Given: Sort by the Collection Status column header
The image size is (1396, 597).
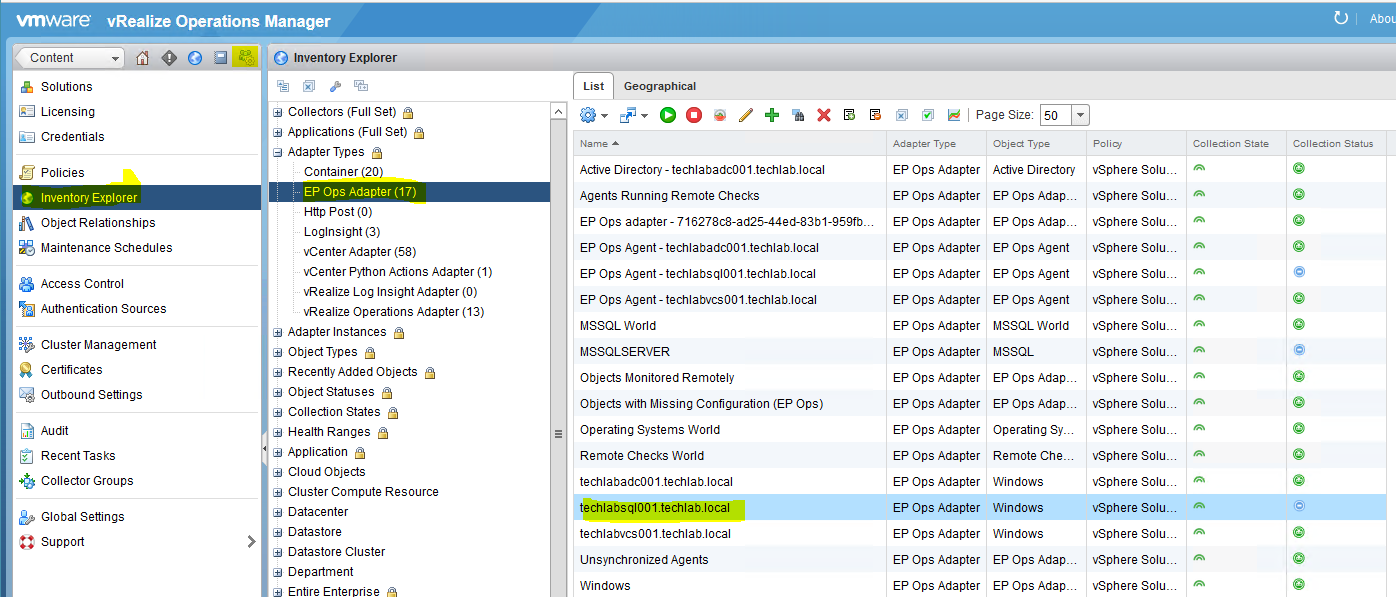Looking at the screenshot, I should (x=1336, y=144).
